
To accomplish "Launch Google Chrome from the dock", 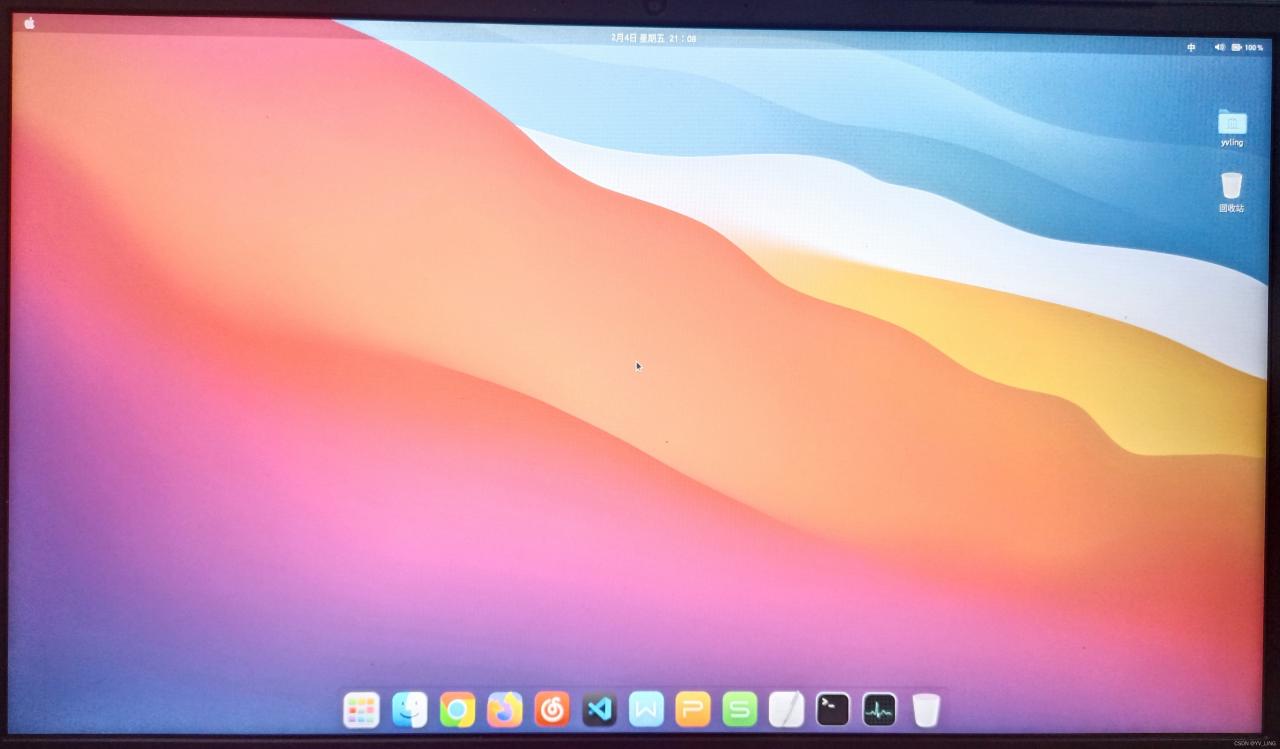I will [x=457, y=710].
